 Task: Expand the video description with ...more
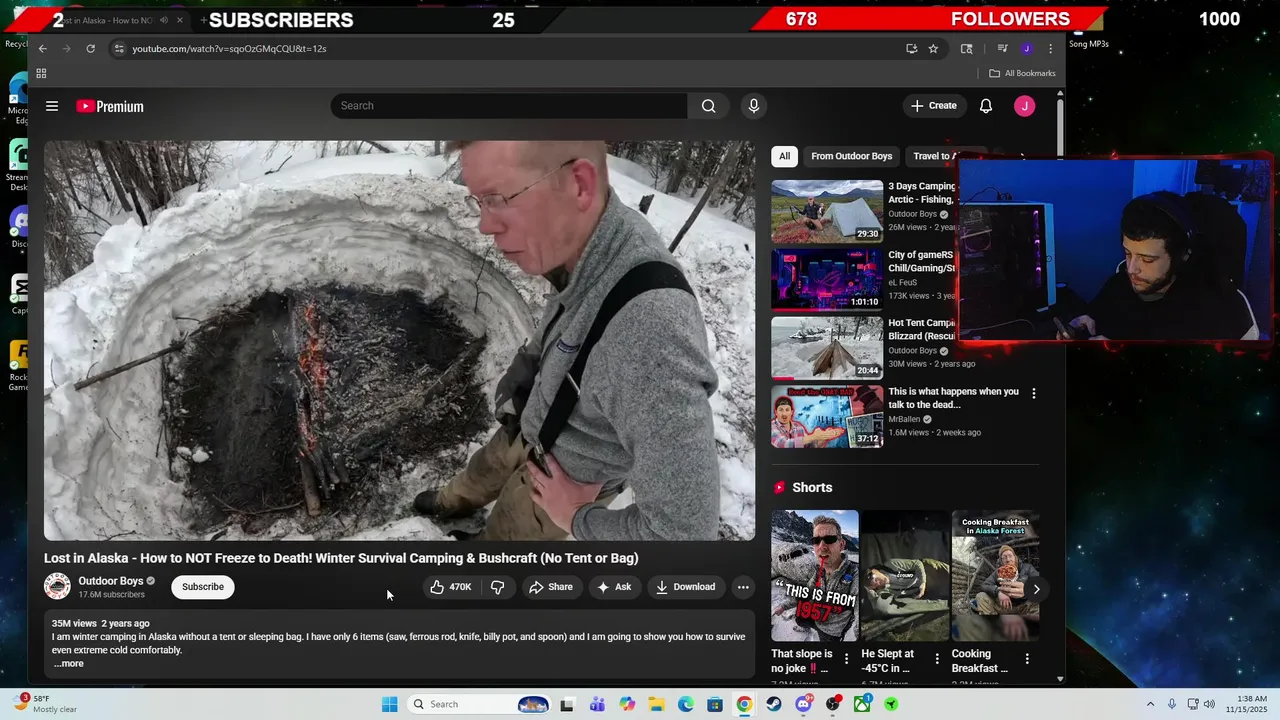point(69,664)
